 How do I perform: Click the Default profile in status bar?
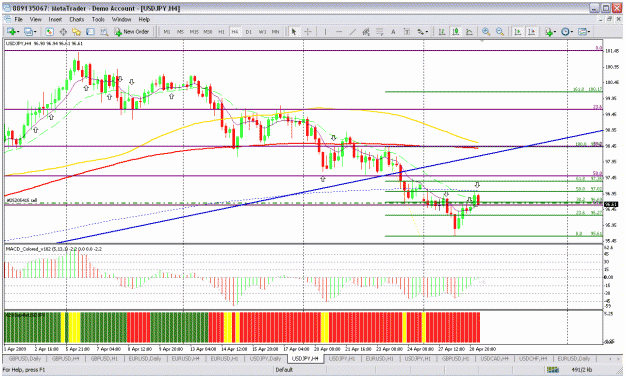284,370
